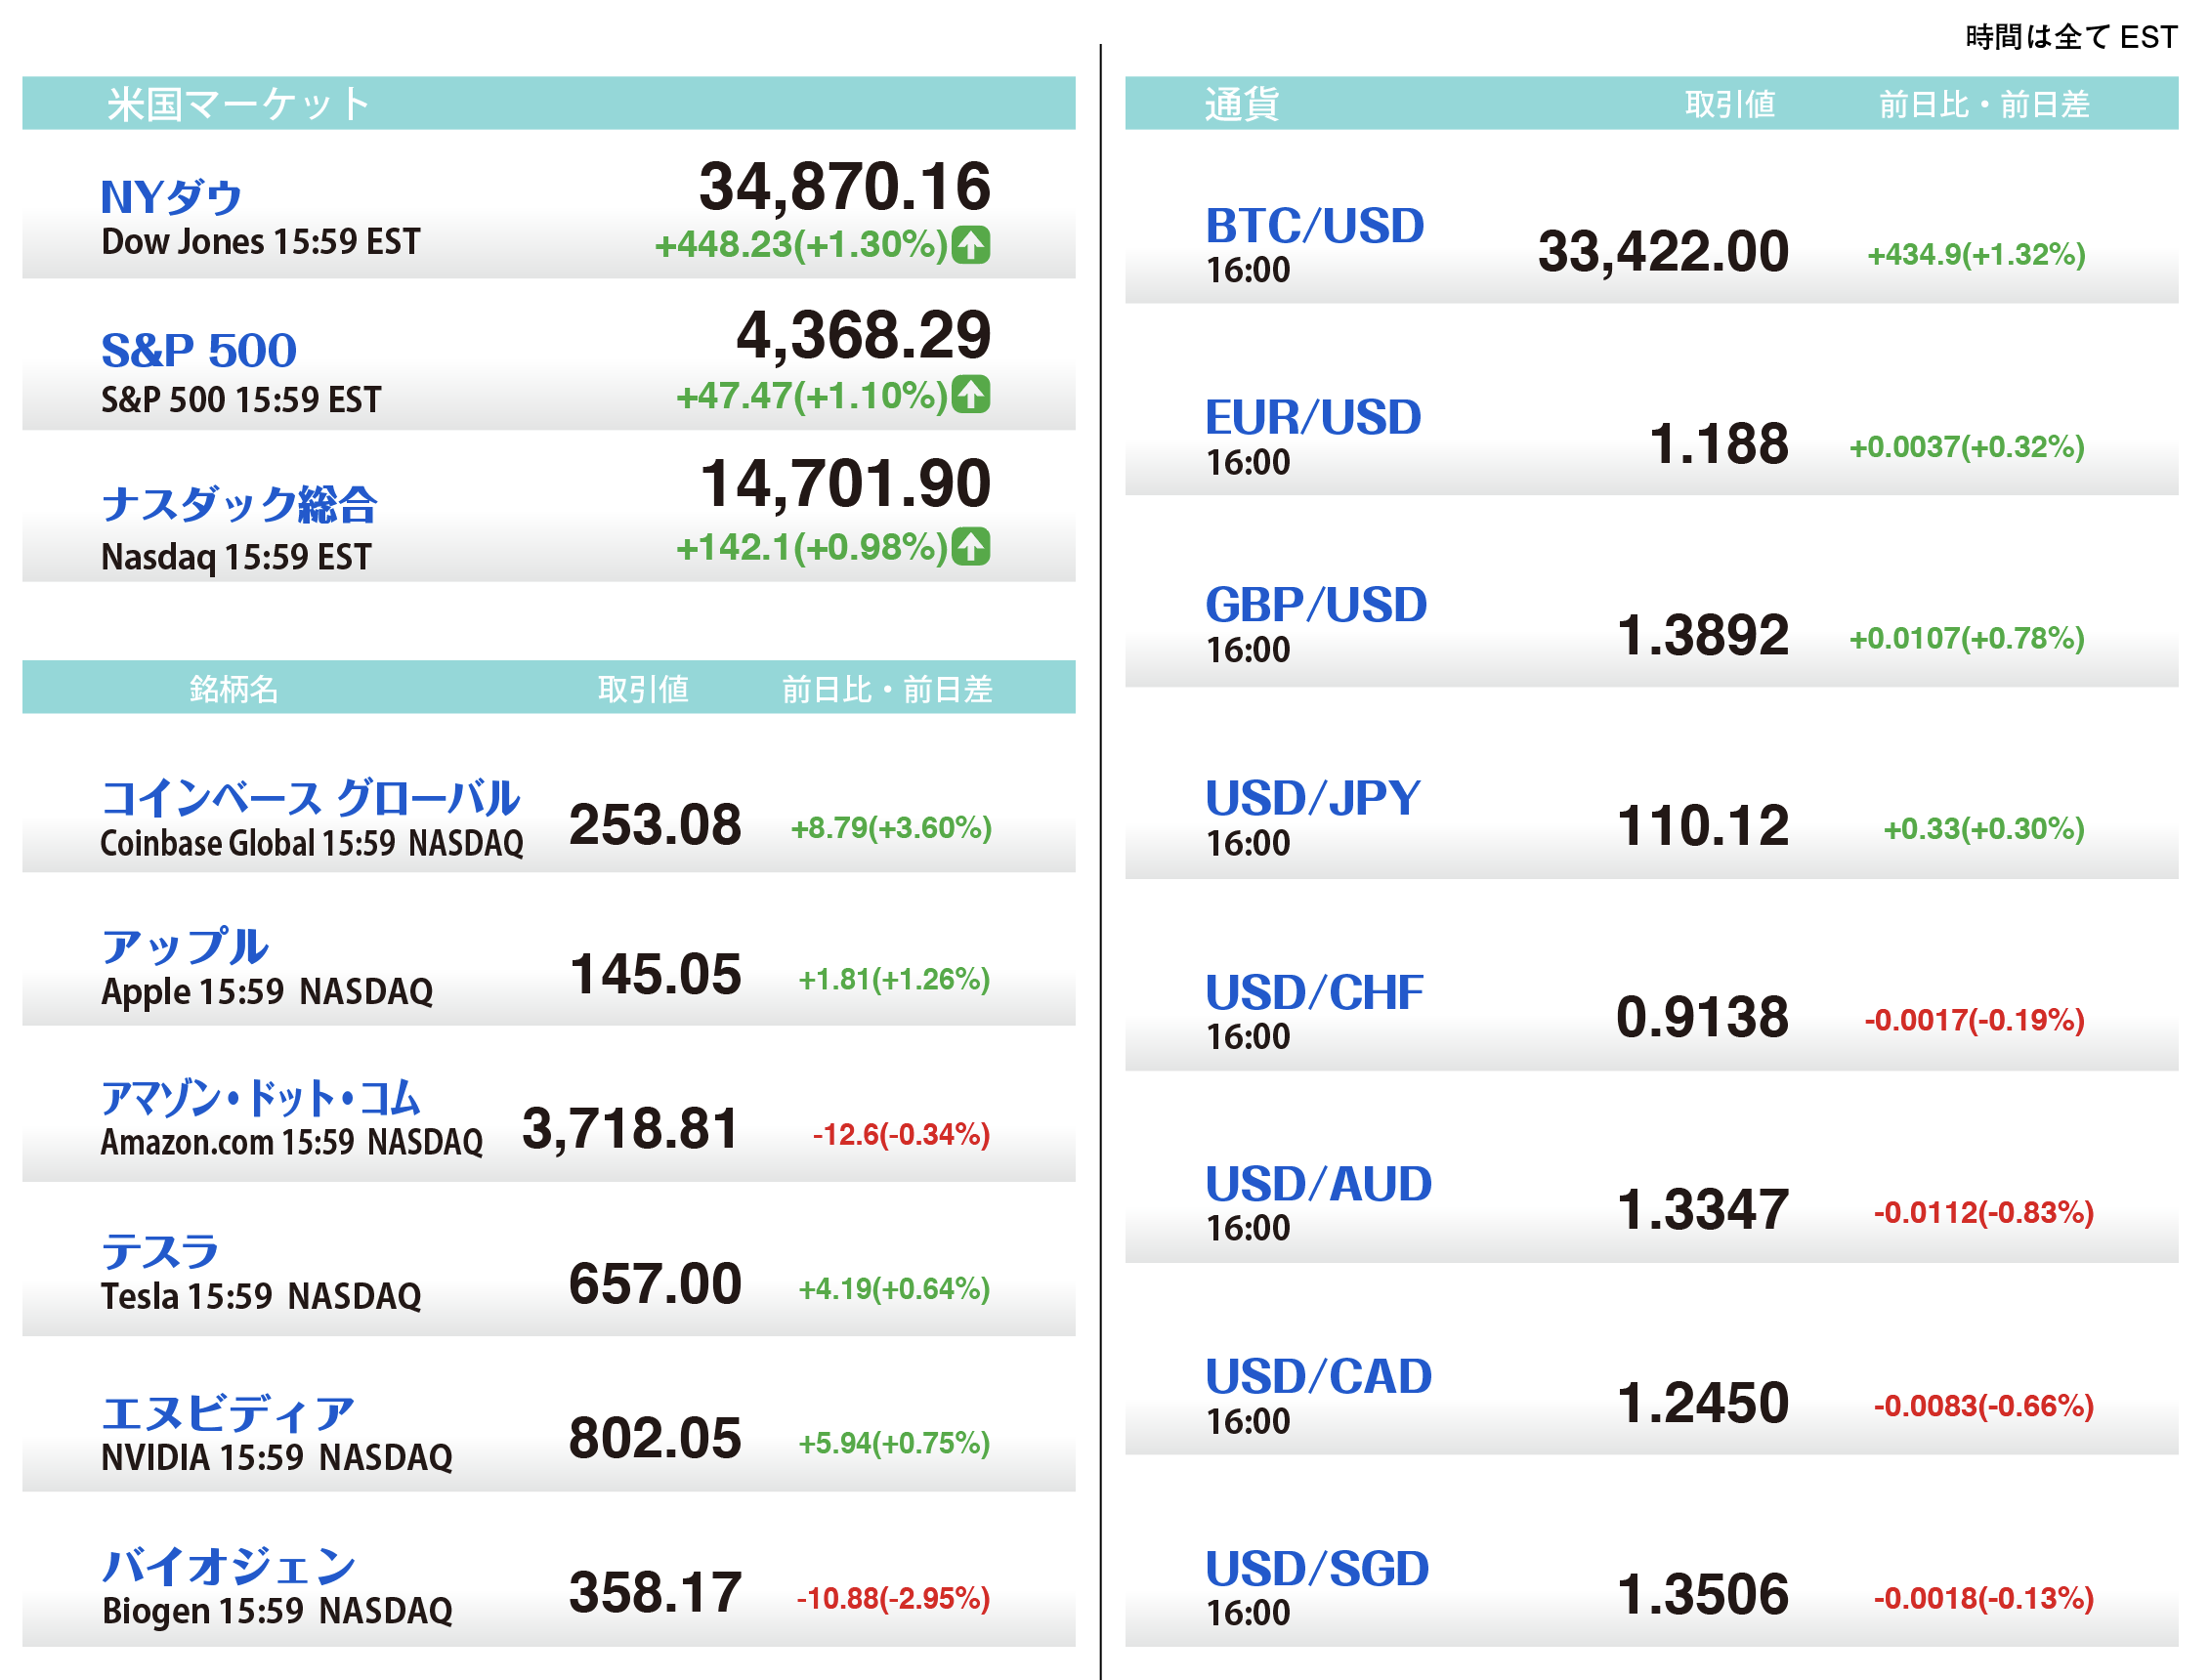Viewport: 2210px width, 1680px height.
Task: Open the ナスダック総合 link
Action: [x=239, y=504]
